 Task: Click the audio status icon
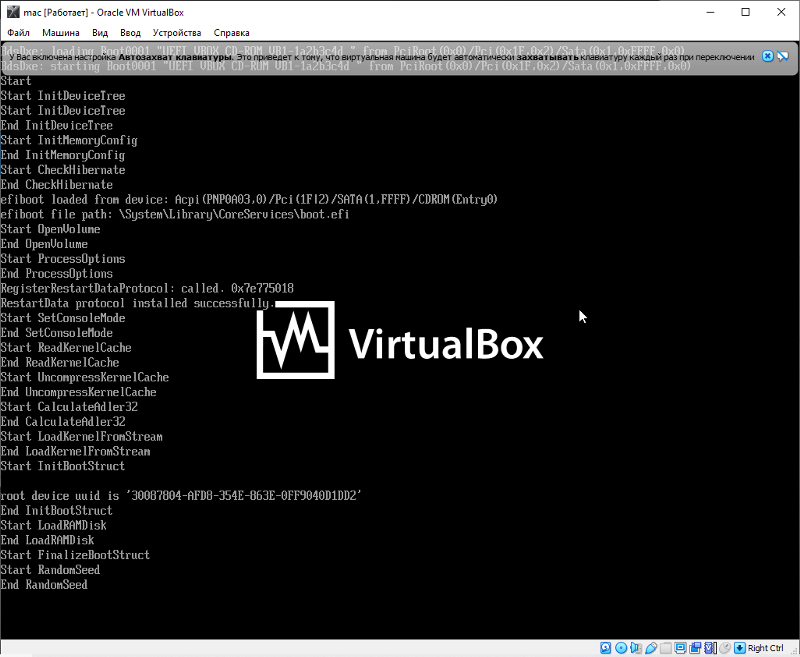pyautogui.click(x=636, y=648)
